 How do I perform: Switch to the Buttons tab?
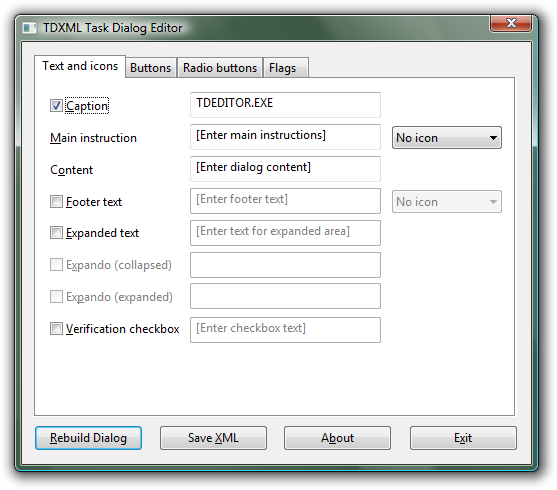pos(151,68)
